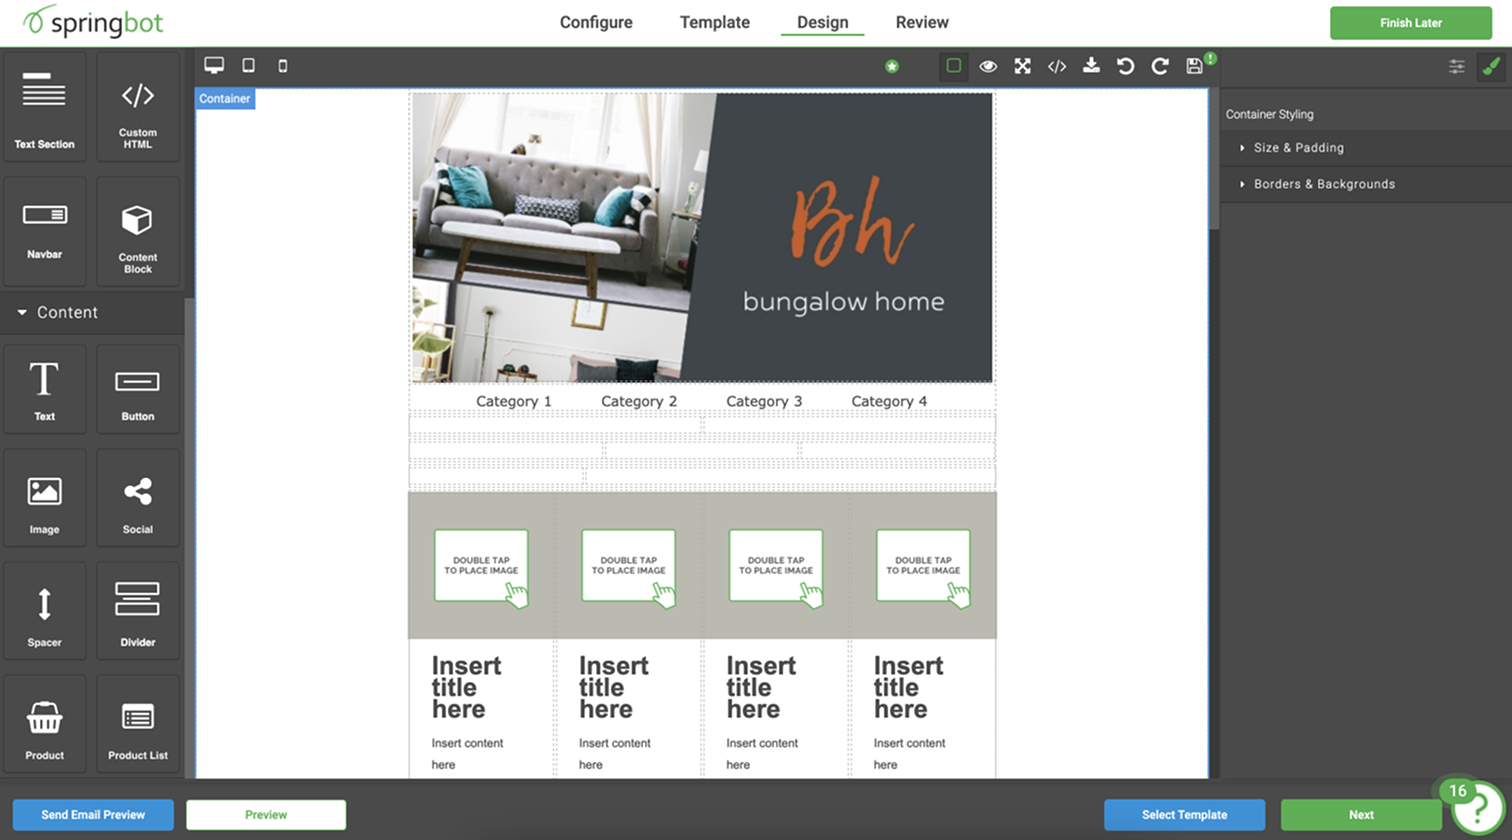The height and width of the screenshot is (840, 1512).
Task: Select desktop device view
Action: click(x=214, y=66)
